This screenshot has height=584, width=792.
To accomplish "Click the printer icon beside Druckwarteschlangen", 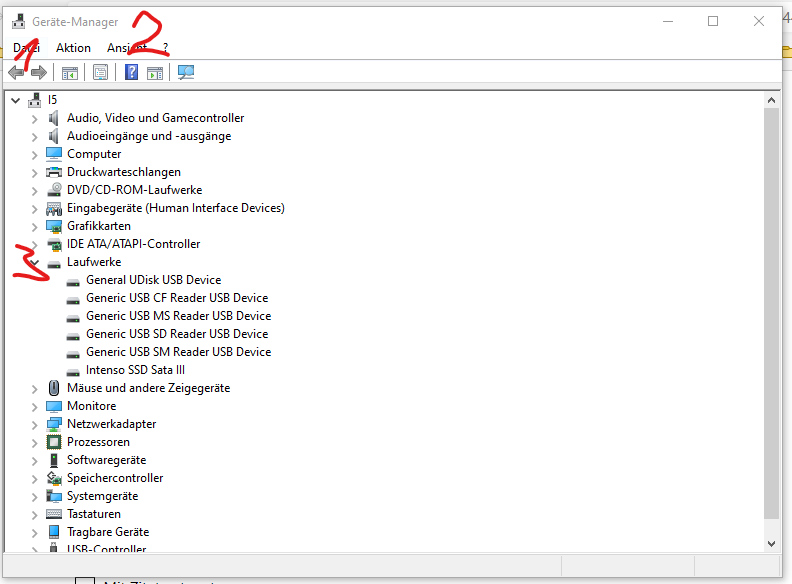I will pos(54,172).
